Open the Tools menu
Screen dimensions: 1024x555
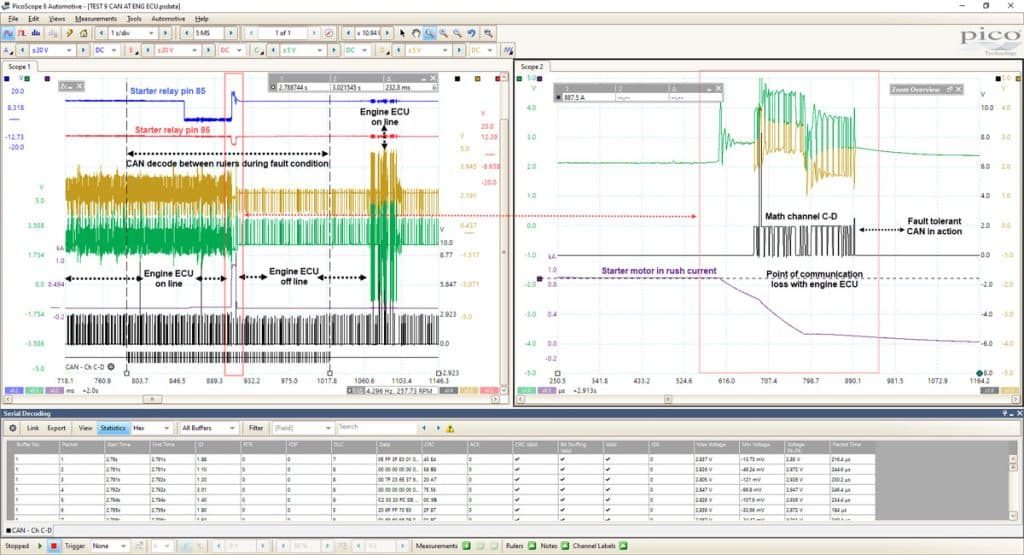tap(134, 19)
